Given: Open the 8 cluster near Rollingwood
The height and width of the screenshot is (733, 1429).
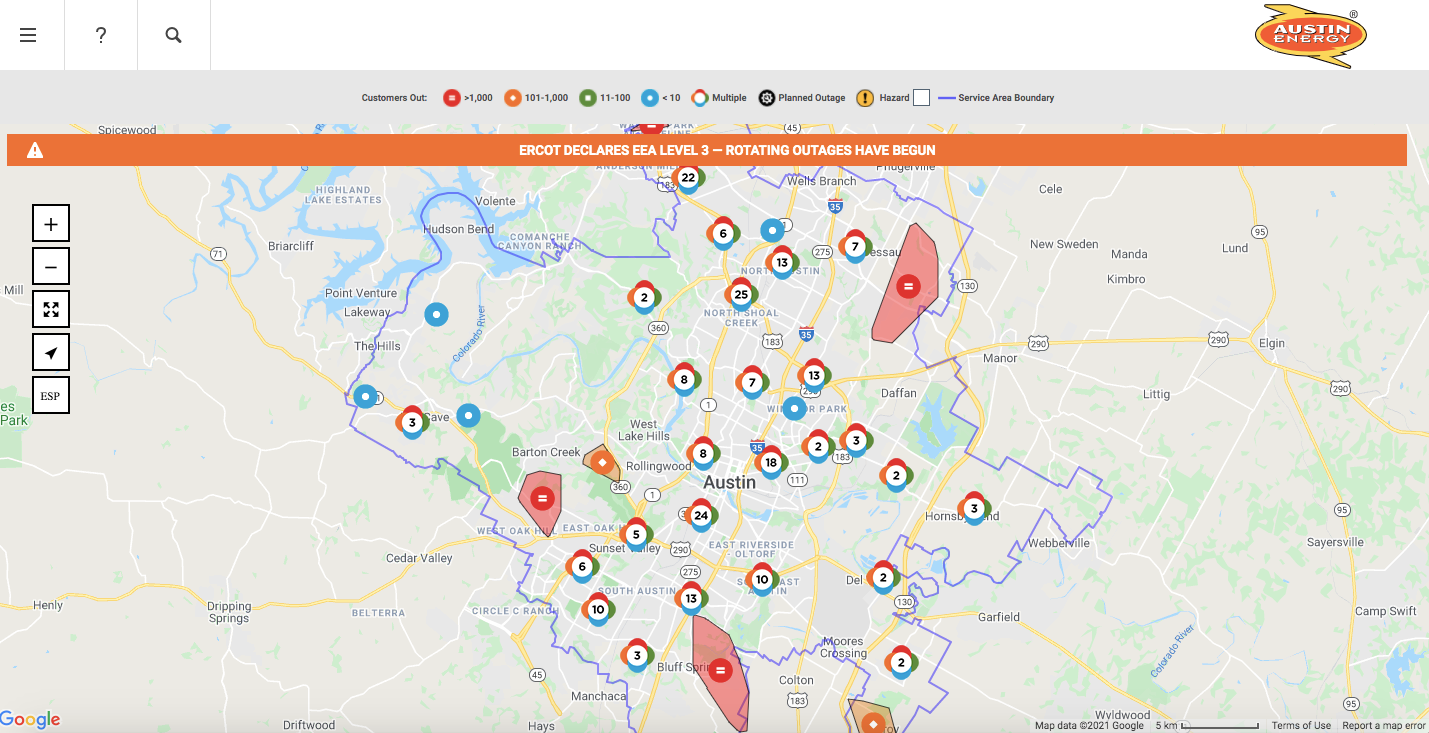Looking at the screenshot, I should 703,454.
